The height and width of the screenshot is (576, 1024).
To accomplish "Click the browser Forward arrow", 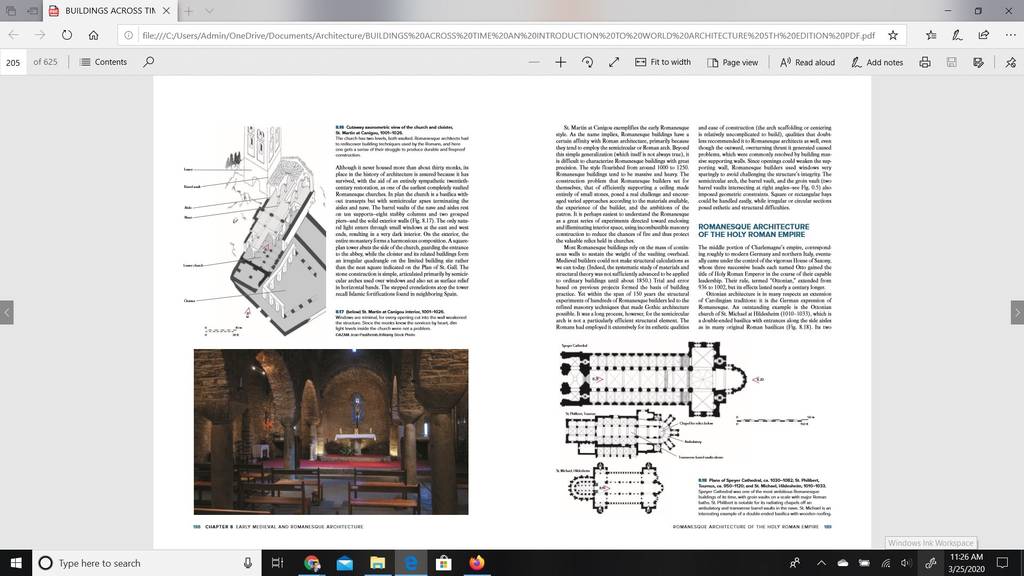I will point(40,35).
